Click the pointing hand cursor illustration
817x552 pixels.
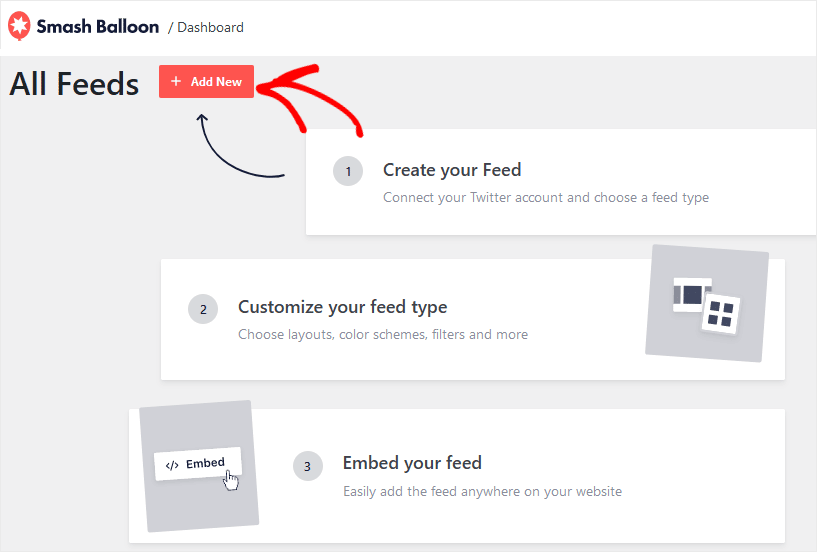[x=231, y=480]
